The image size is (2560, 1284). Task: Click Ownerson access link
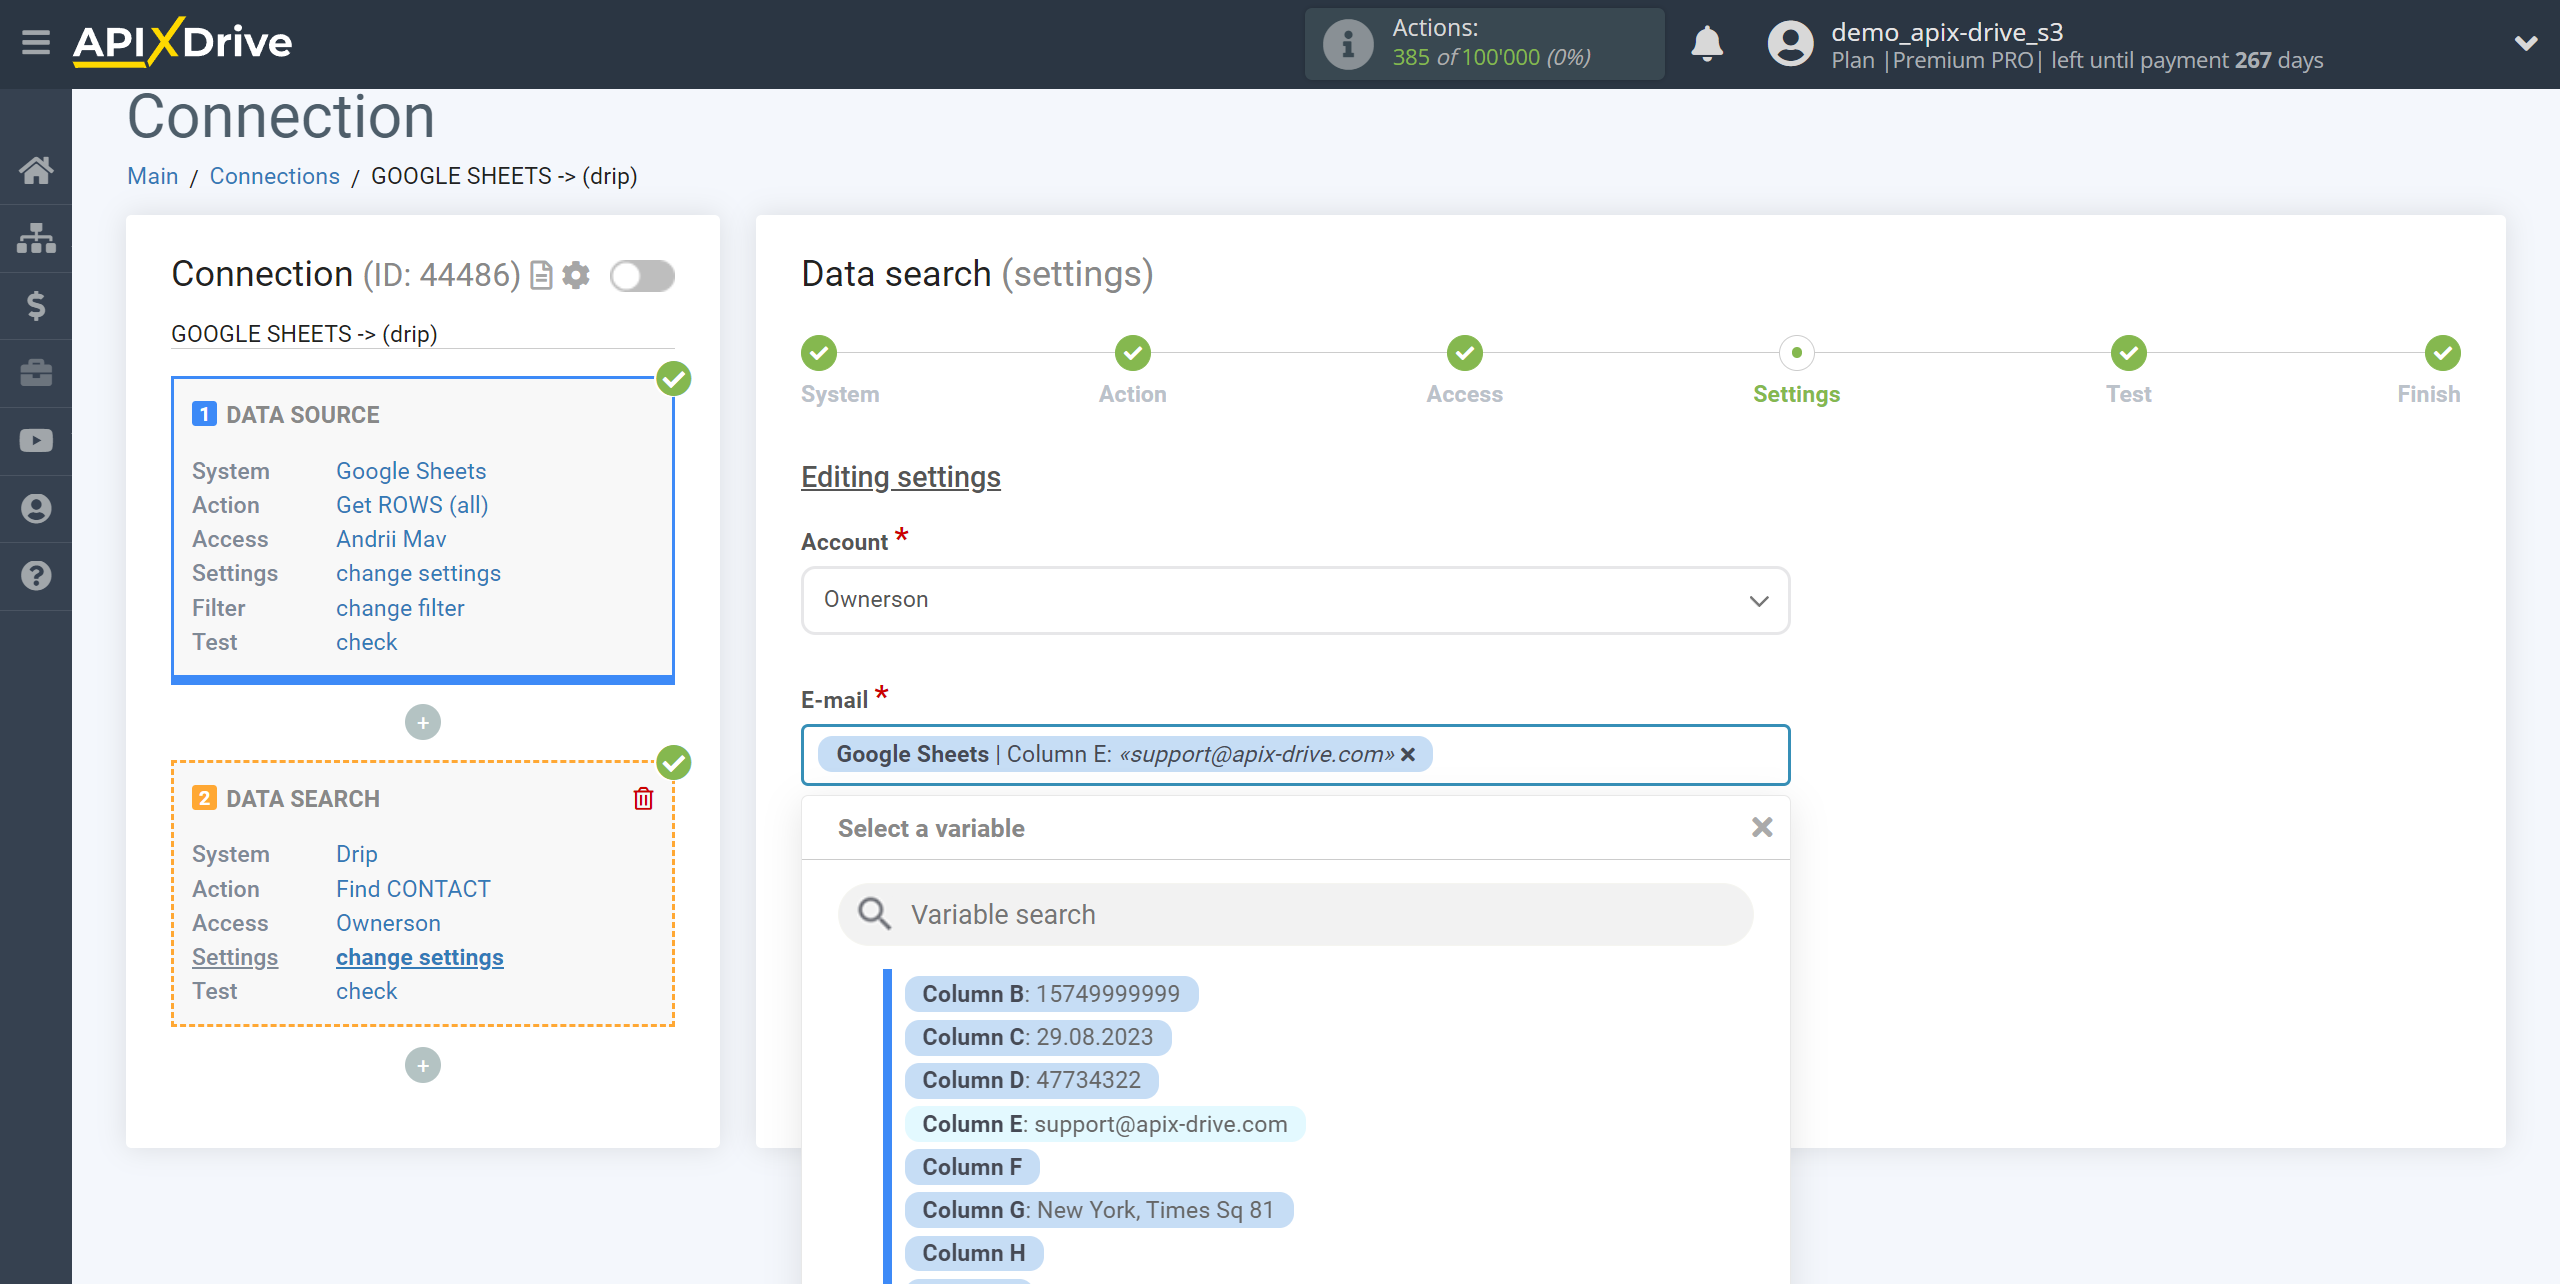pos(388,923)
